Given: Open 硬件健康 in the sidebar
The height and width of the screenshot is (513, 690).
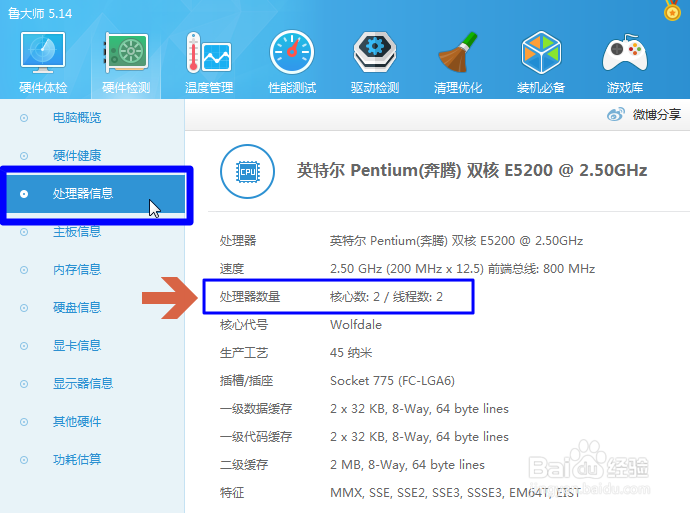Looking at the screenshot, I should coord(77,155).
